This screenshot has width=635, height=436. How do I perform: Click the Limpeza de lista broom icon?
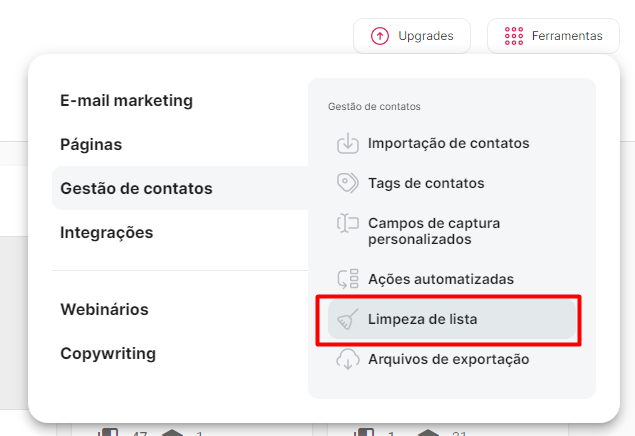pos(348,319)
